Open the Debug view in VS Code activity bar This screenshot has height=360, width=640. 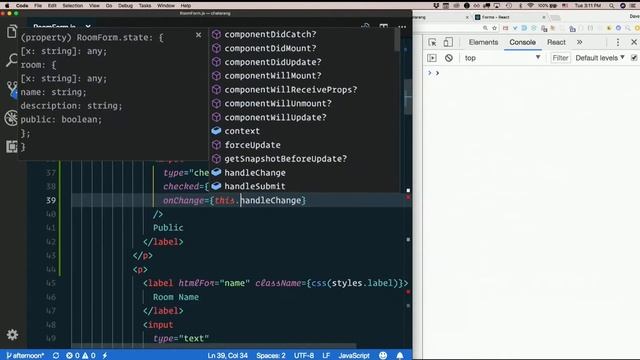(12, 118)
